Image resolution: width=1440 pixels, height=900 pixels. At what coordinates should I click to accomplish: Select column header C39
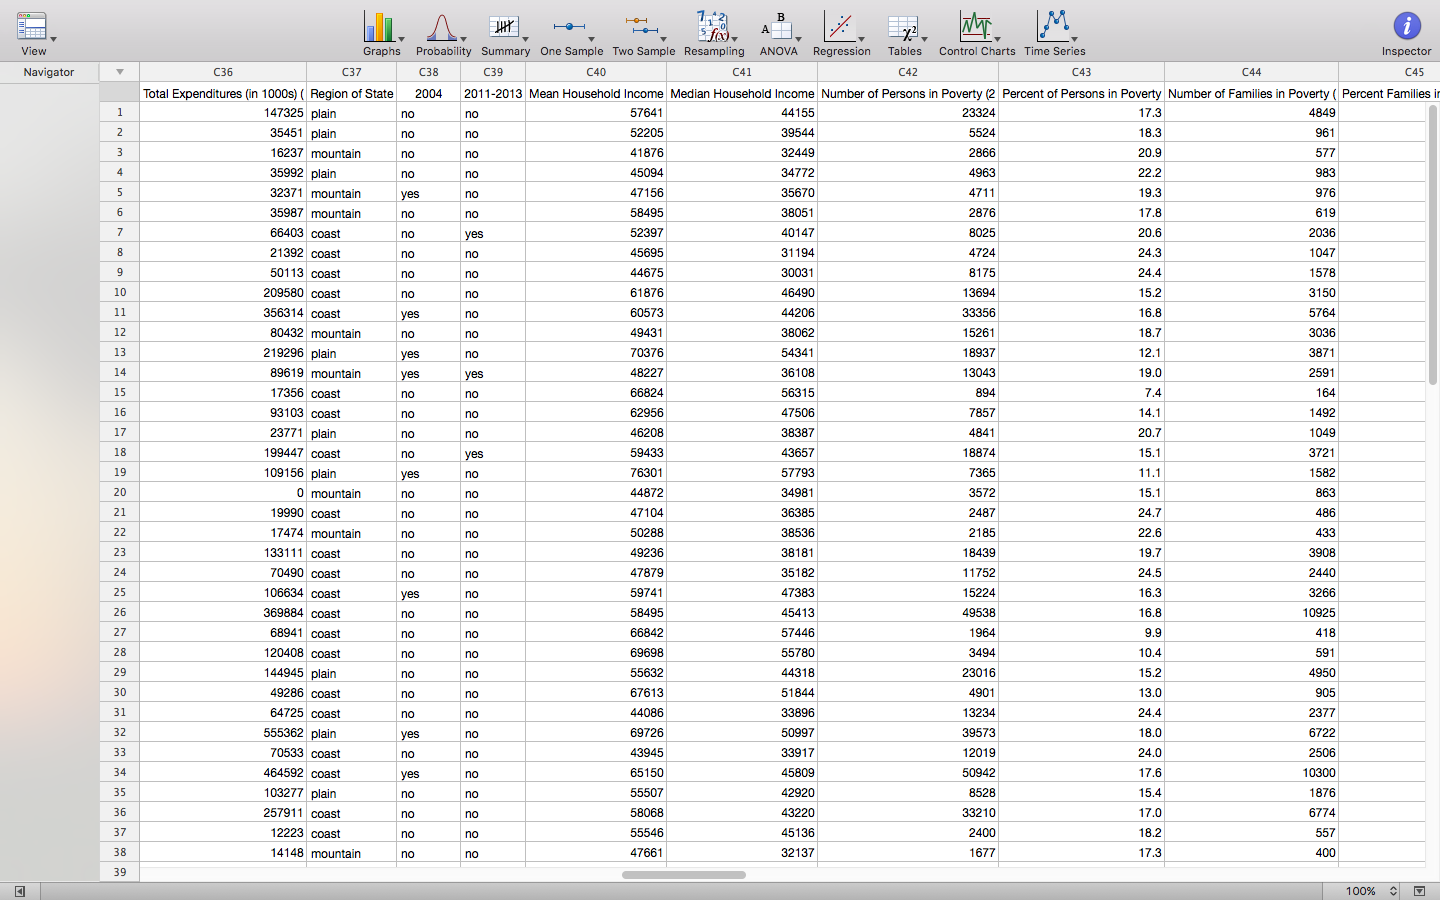pyautogui.click(x=493, y=72)
